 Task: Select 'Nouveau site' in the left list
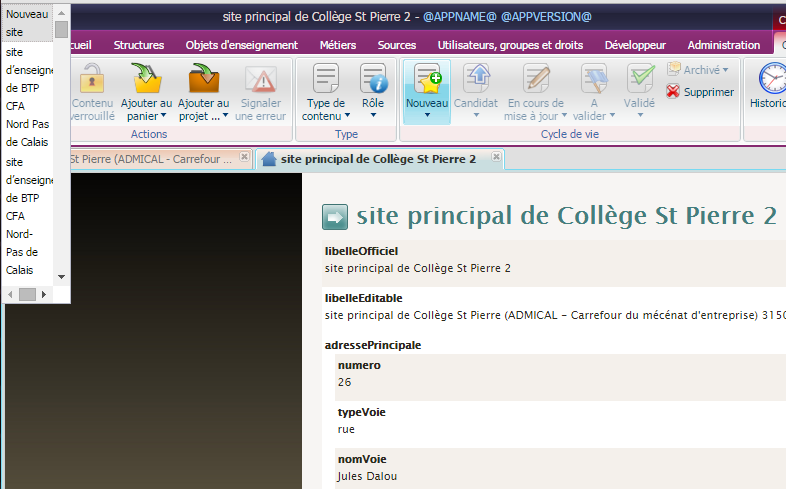(x=27, y=23)
